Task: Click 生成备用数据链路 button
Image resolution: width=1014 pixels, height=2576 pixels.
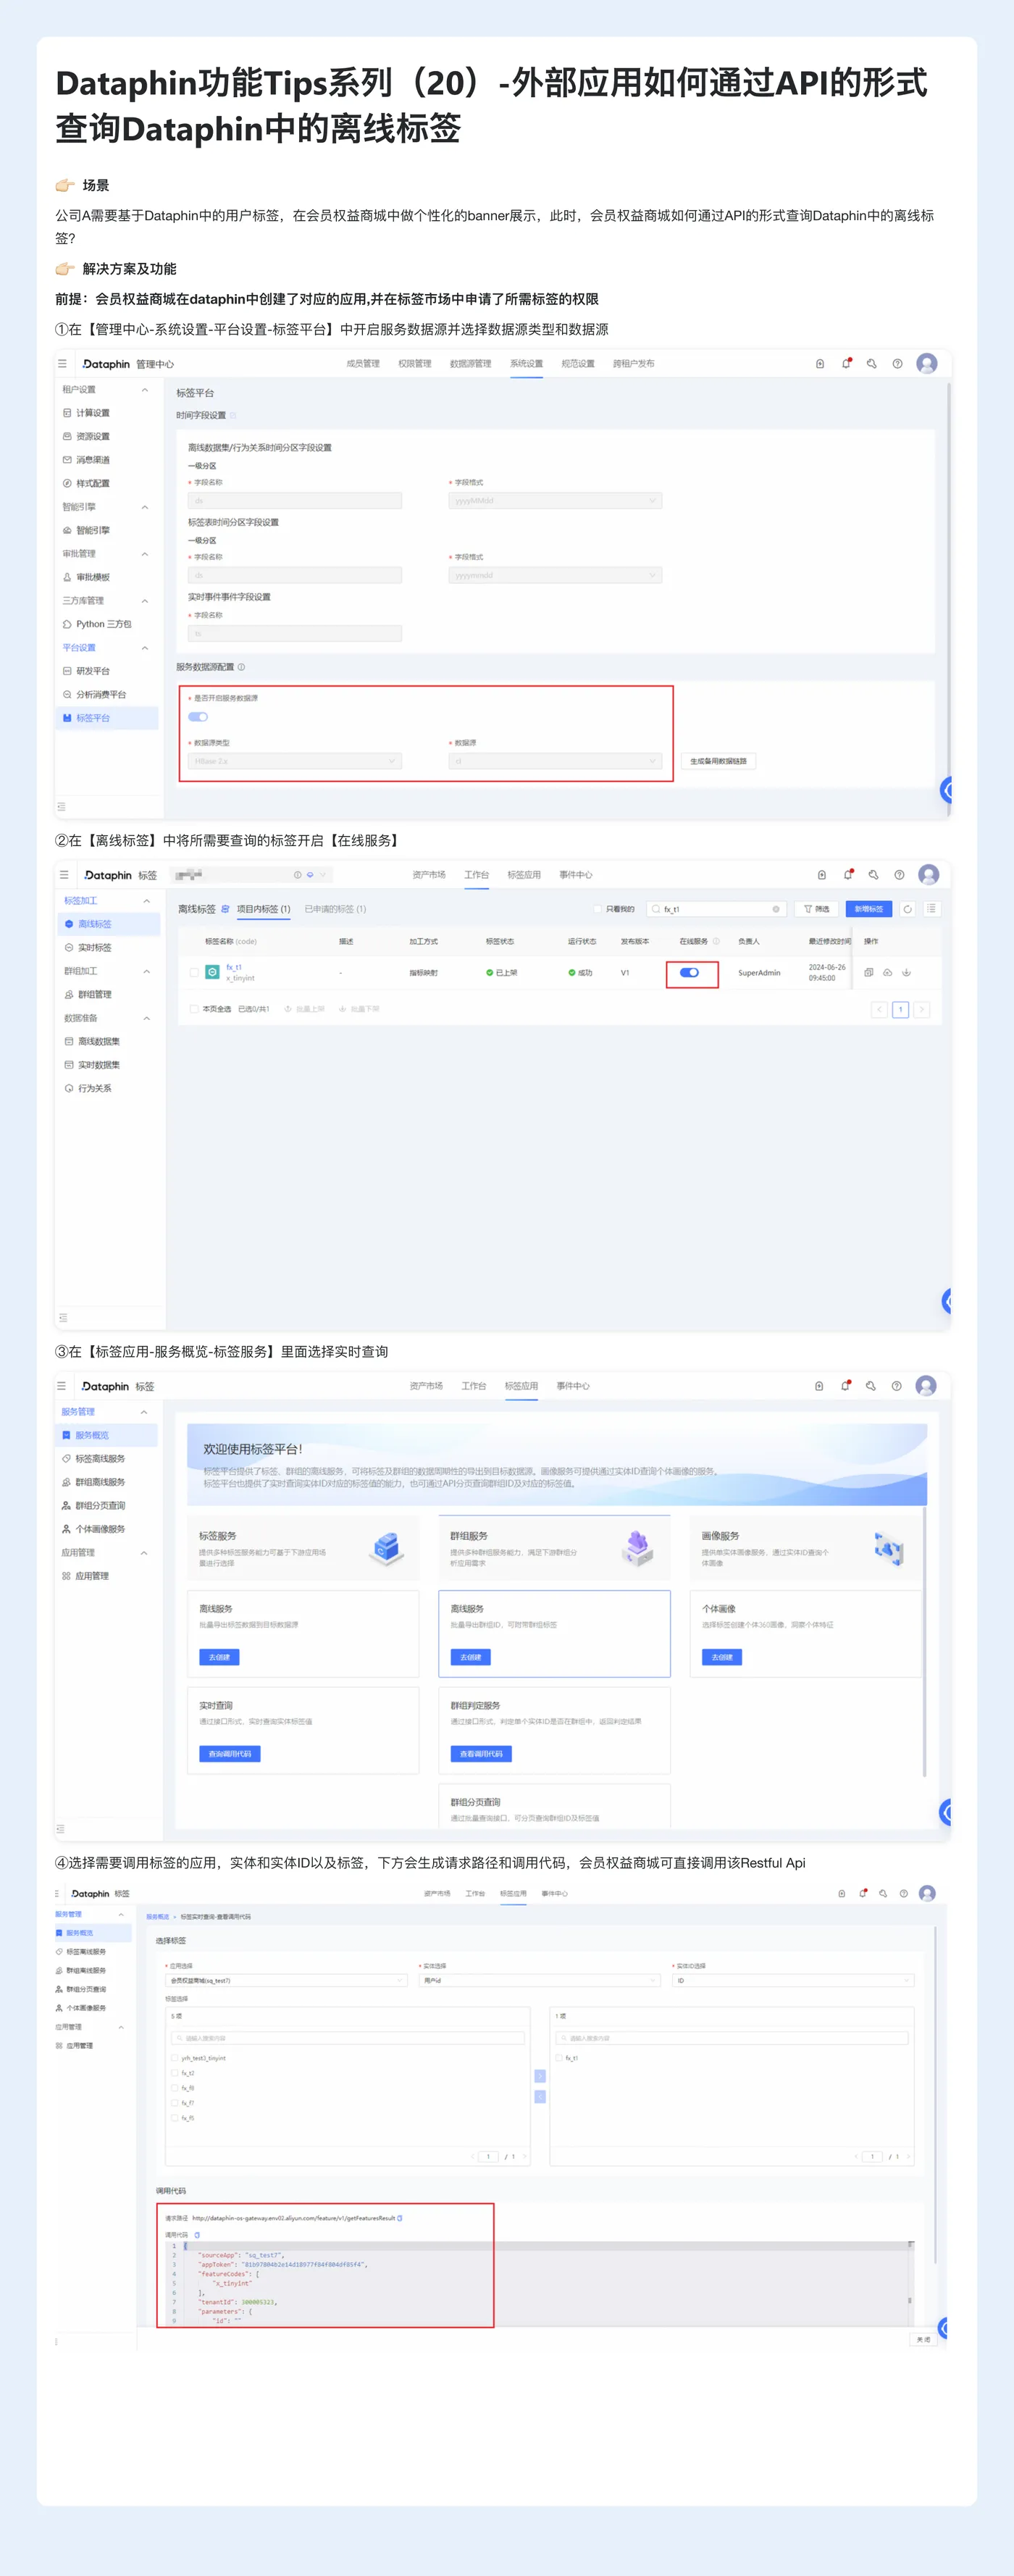Action: (x=718, y=761)
